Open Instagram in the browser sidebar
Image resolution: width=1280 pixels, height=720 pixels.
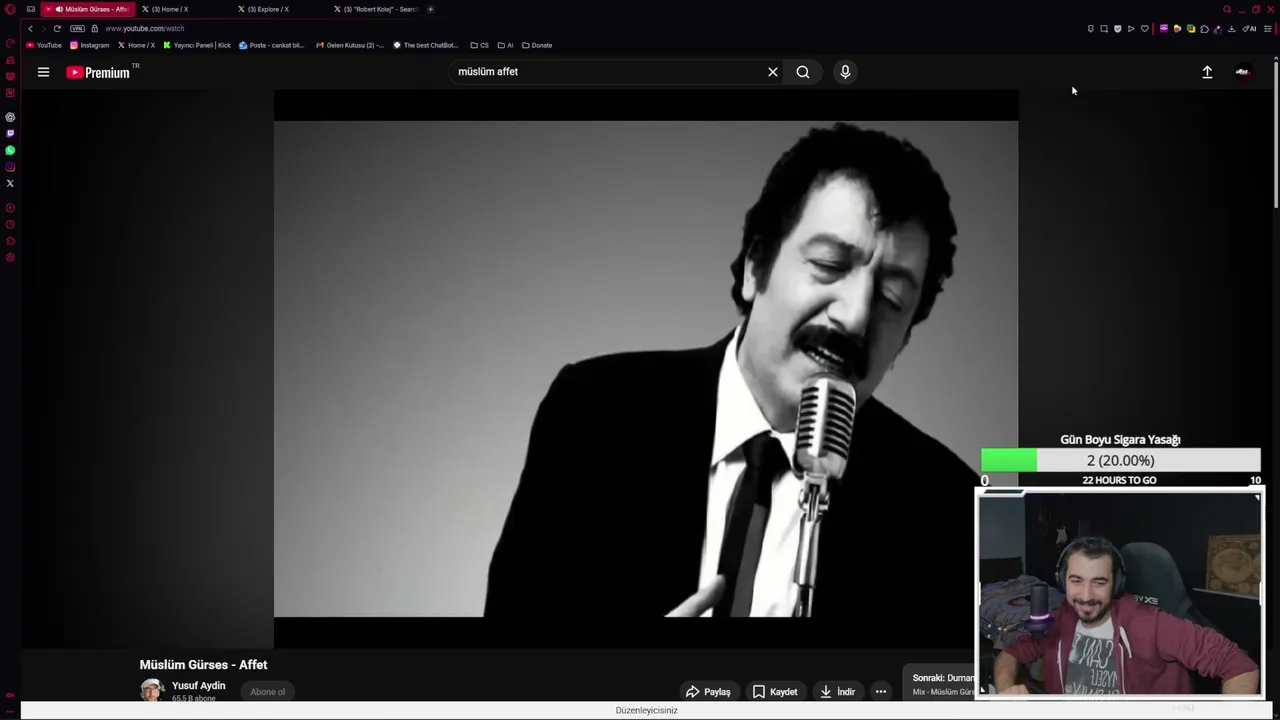[10, 167]
